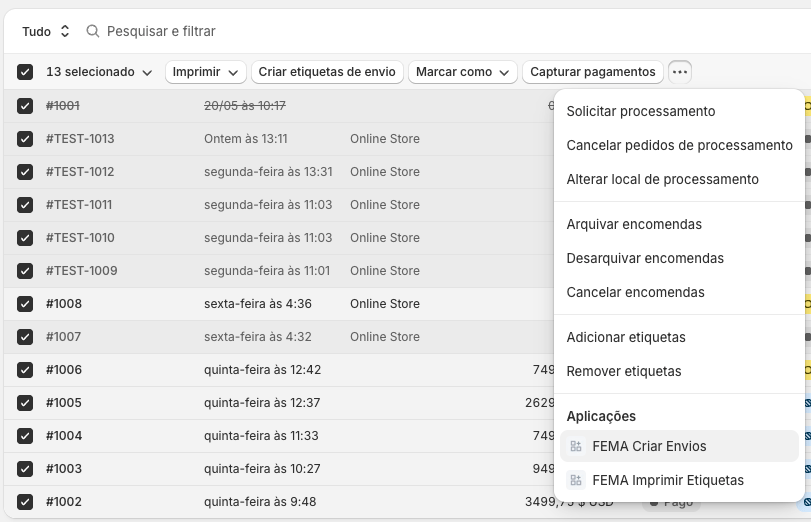Uncheck order #1002 checkbox
Screen dimensions: 811x522
(x=25, y=502)
